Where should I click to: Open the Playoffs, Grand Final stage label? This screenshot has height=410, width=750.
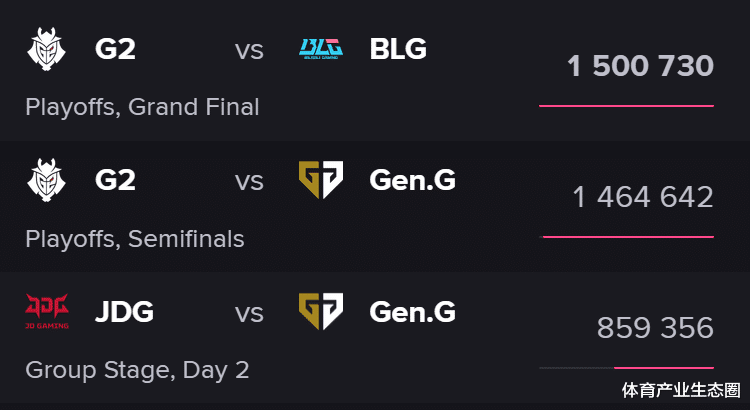pos(142,107)
